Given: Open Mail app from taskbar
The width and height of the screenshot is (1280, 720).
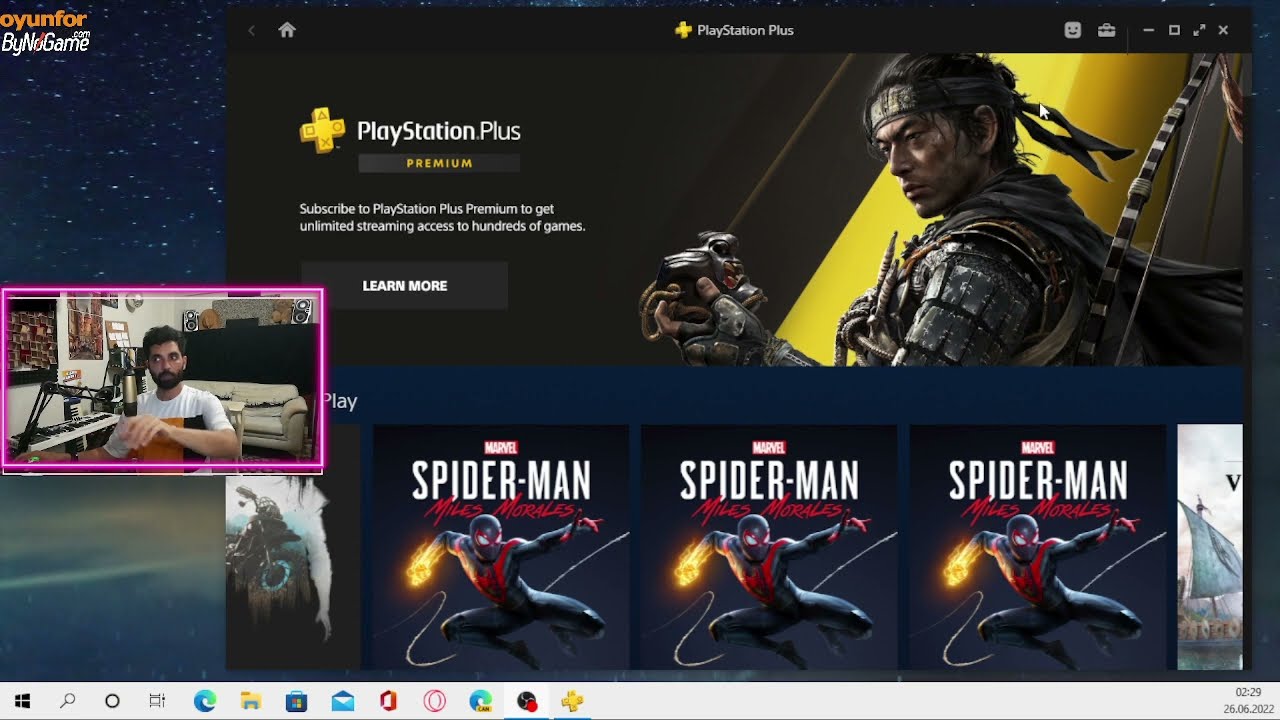Looking at the screenshot, I should click(x=342, y=702).
